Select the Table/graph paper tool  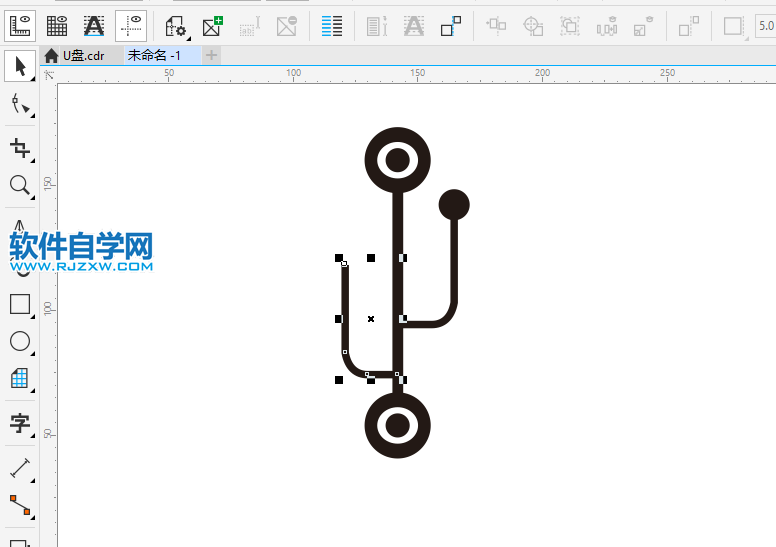(19, 379)
